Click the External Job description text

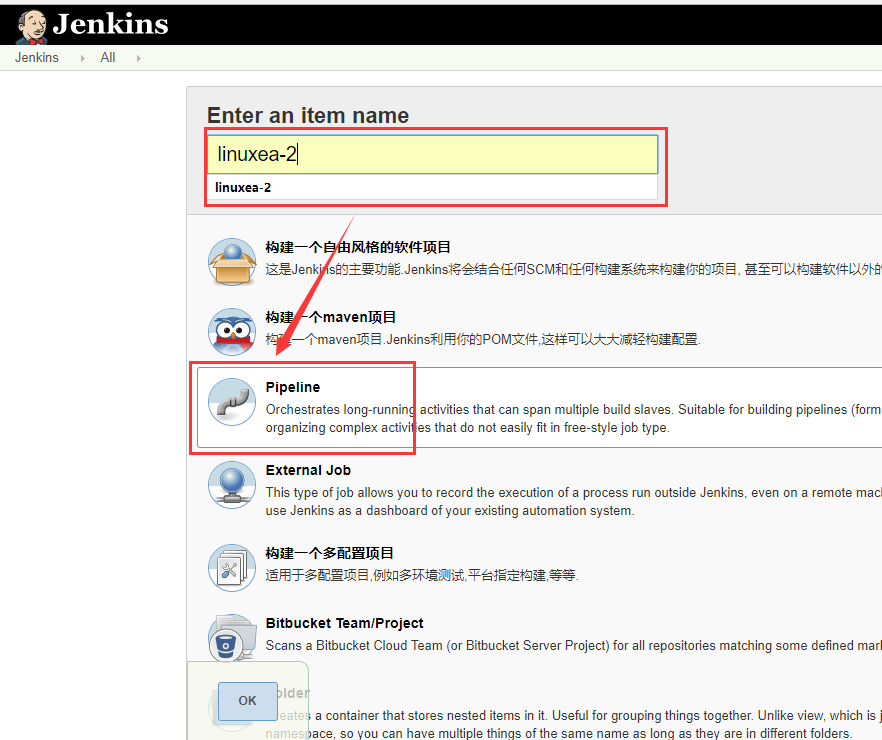(x=573, y=502)
